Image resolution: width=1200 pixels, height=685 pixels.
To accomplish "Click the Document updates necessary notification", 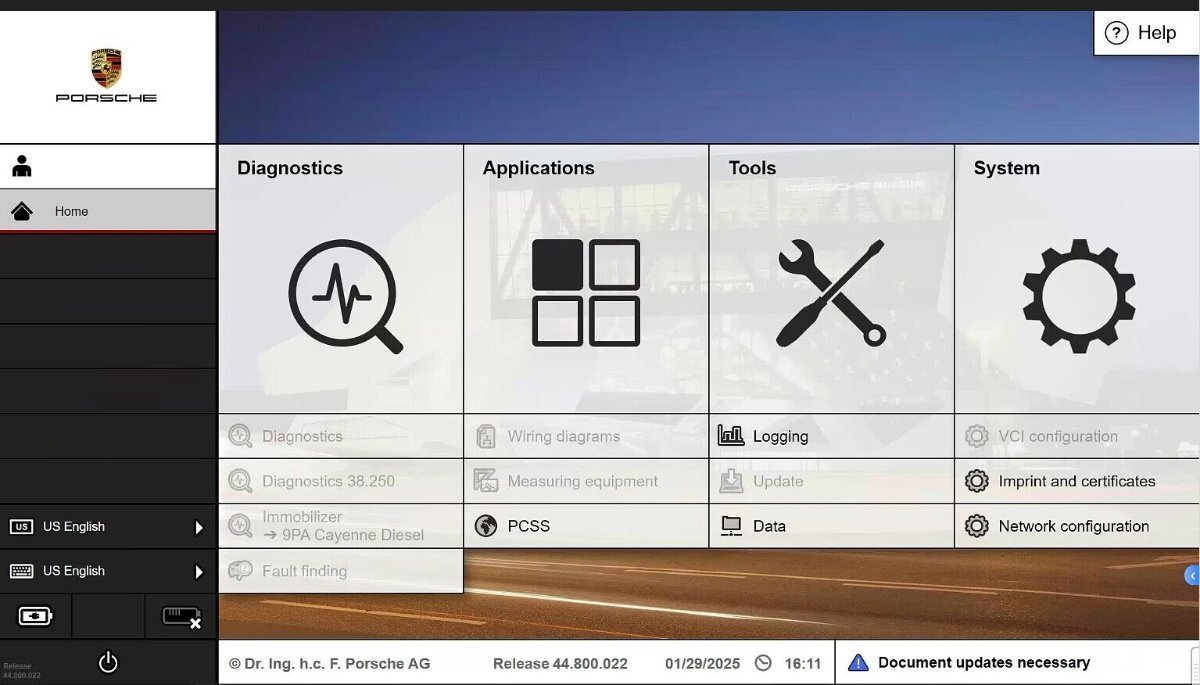I will (983, 663).
